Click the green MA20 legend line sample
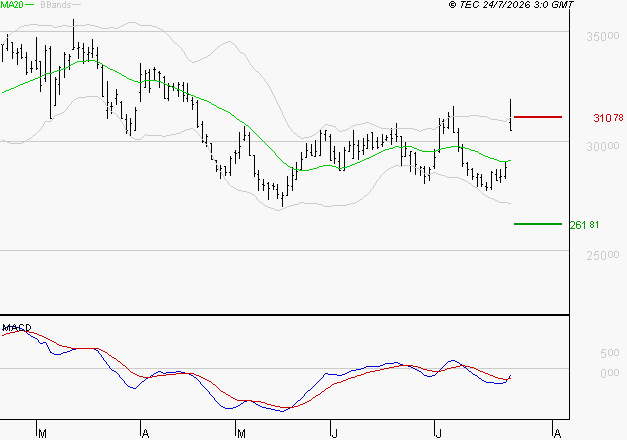The width and height of the screenshot is (627, 440). coord(30,4)
